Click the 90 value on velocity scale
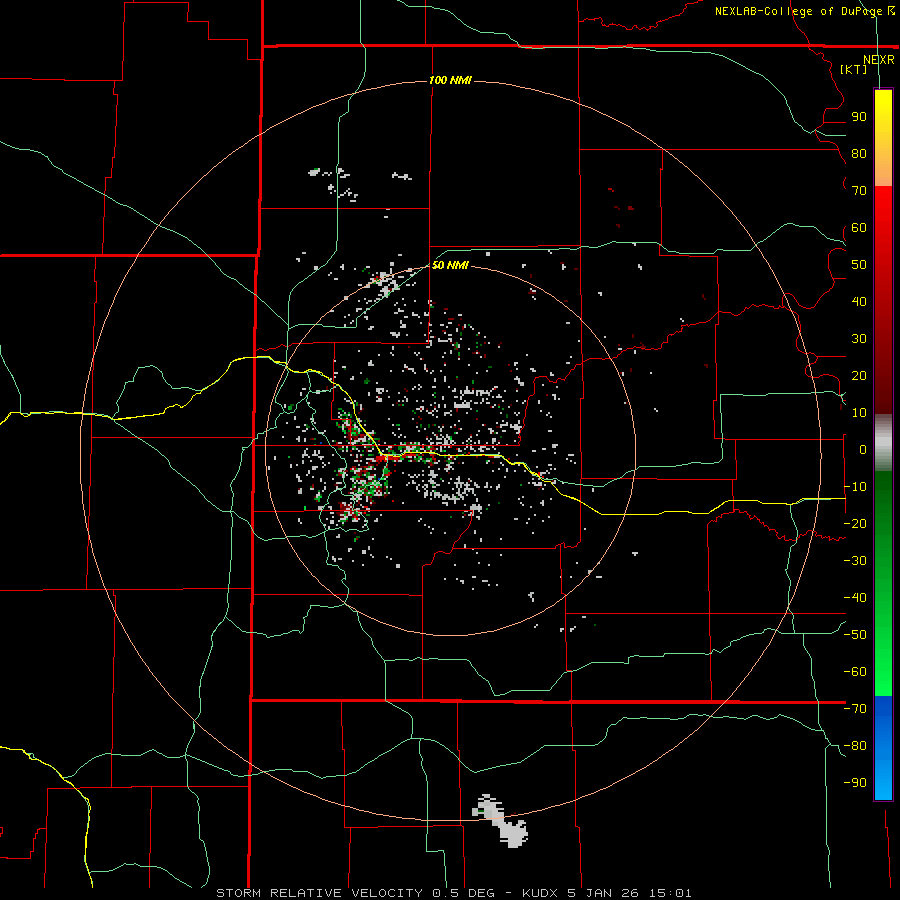This screenshot has height=900, width=900. pyautogui.click(x=859, y=117)
